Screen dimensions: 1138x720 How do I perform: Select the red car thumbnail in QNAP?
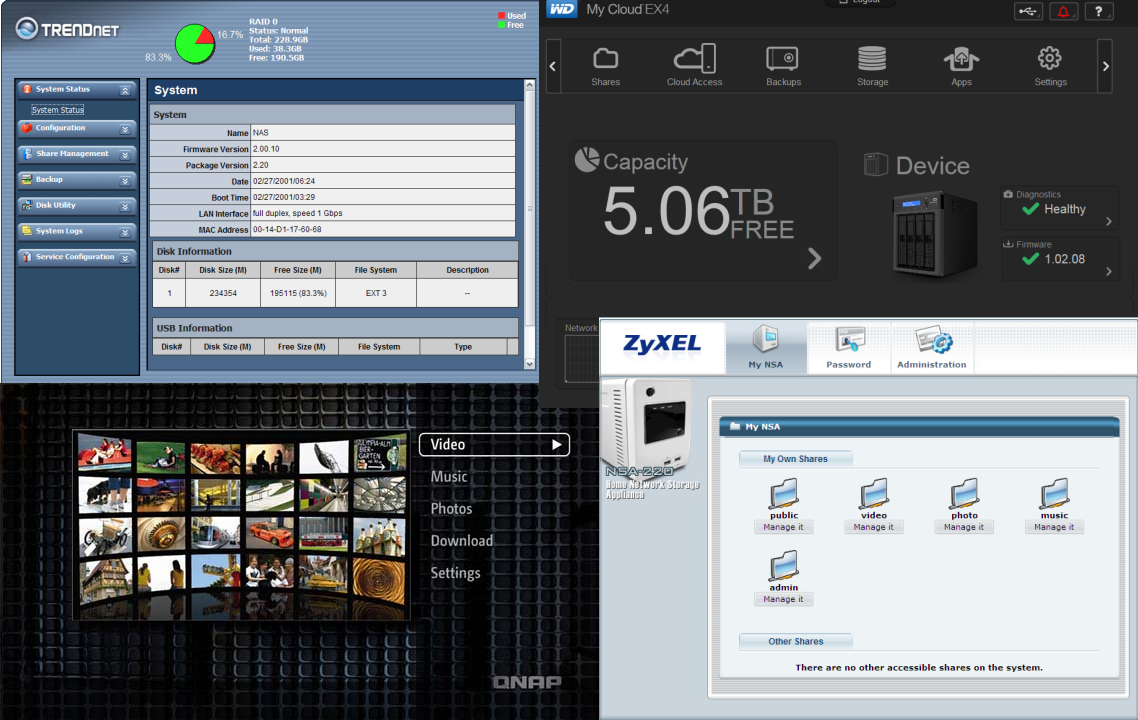270,533
